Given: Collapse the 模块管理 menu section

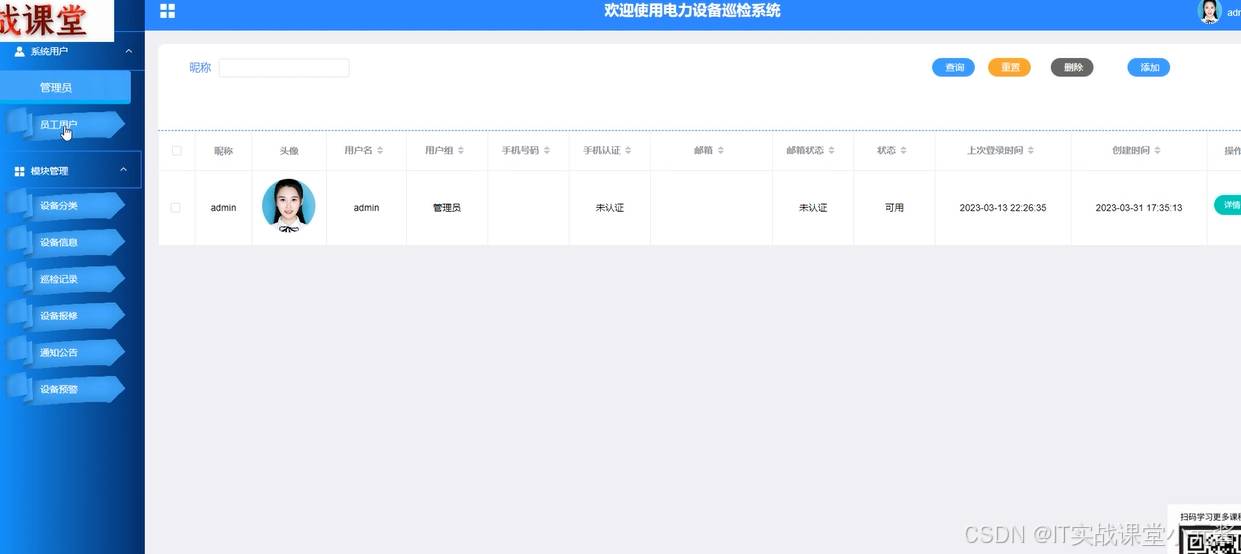Looking at the screenshot, I should tap(123, 170).
